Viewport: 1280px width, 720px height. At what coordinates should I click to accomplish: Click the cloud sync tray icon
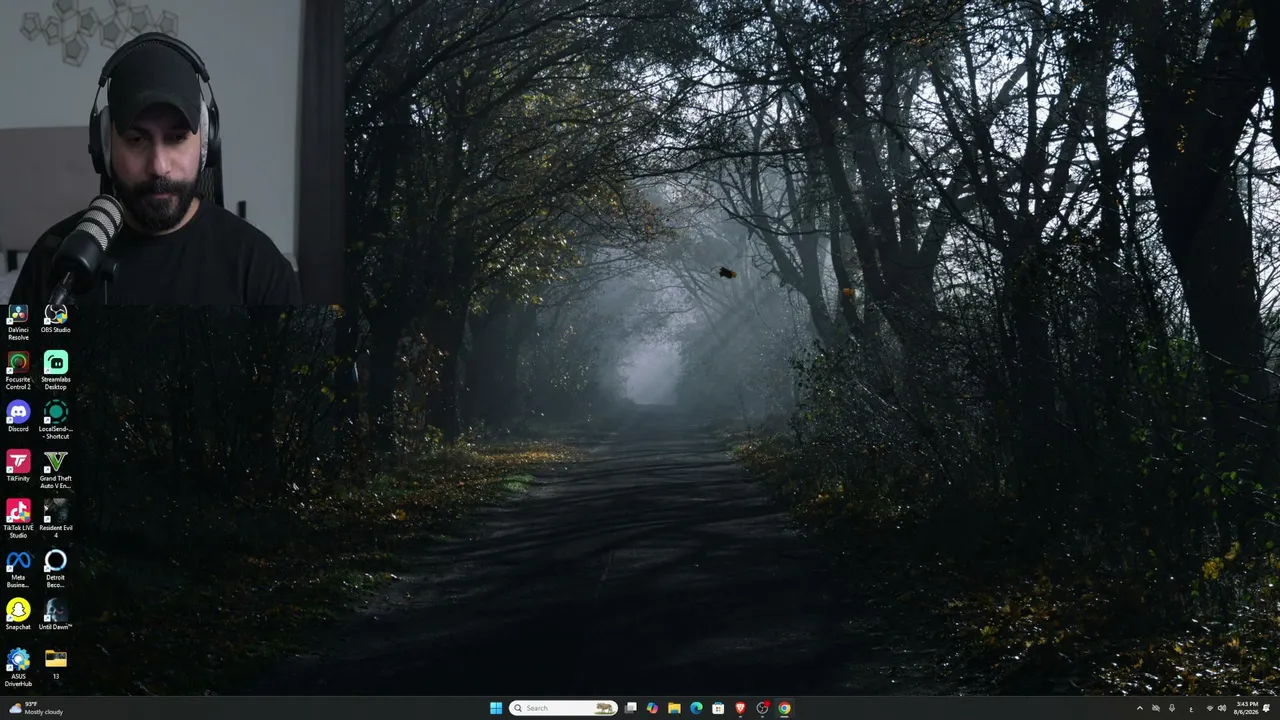1156,708
